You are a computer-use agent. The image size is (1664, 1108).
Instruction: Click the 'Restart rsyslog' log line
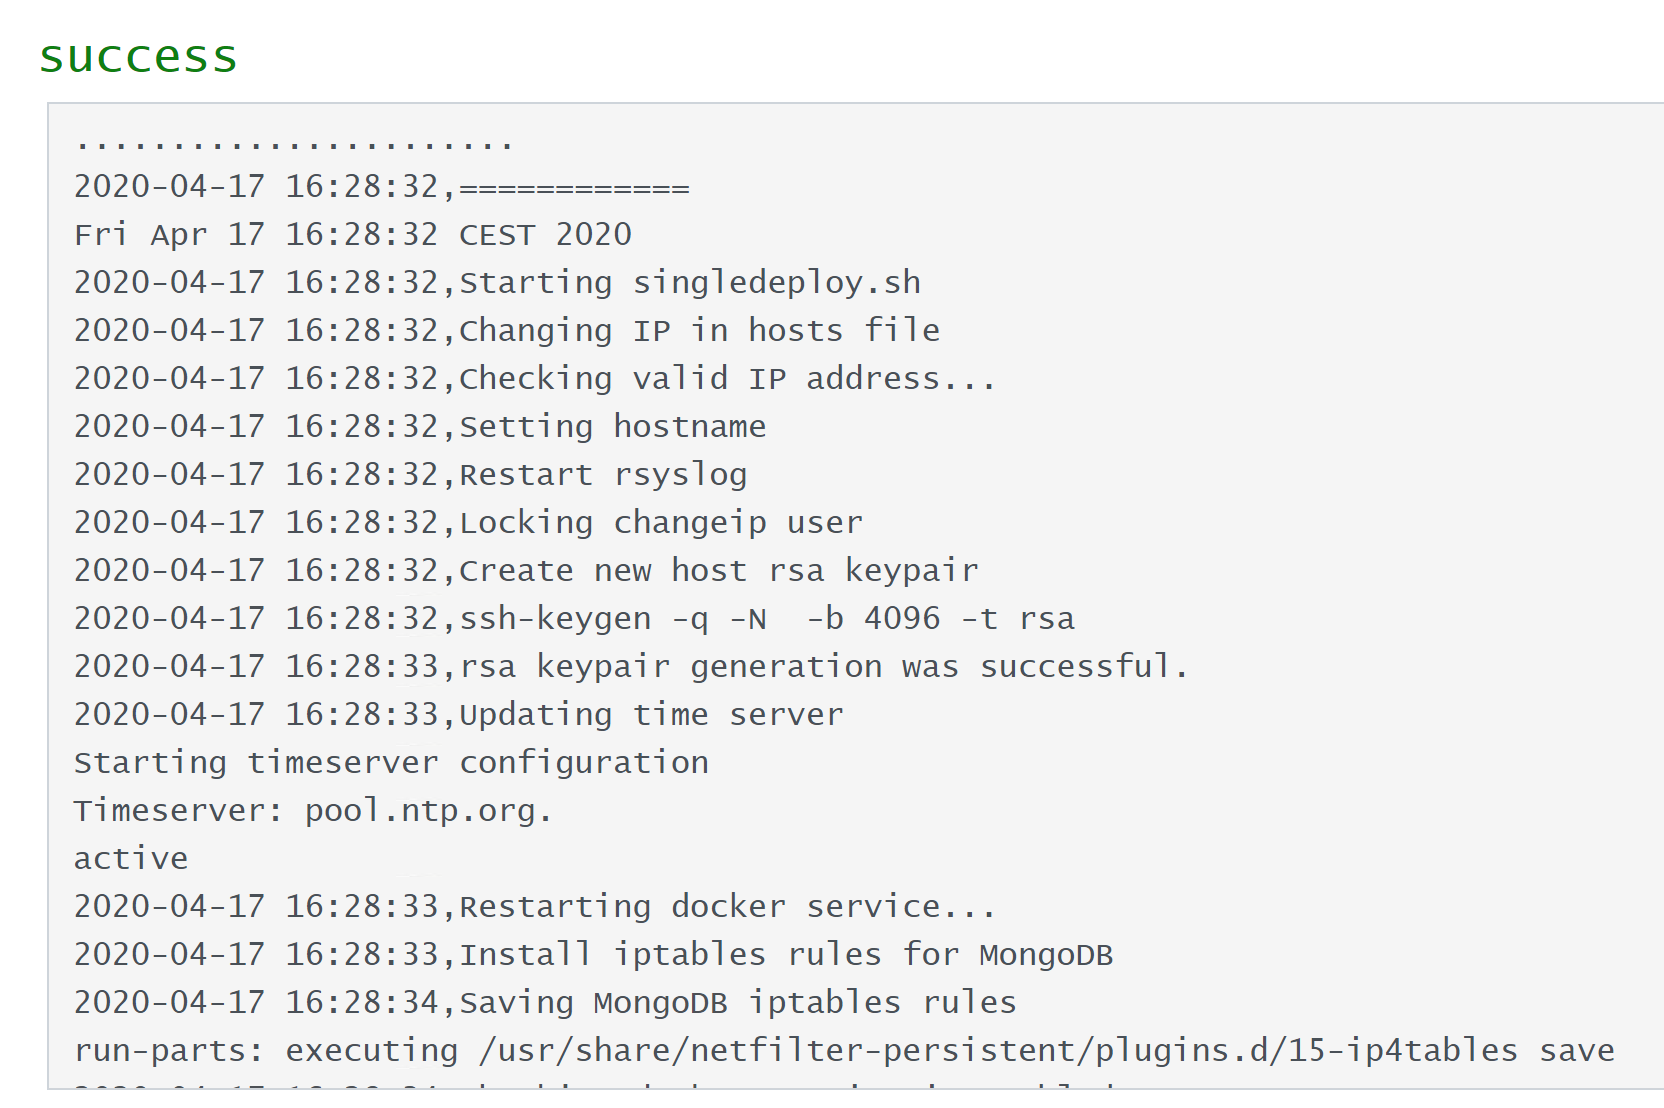point(411,475)
